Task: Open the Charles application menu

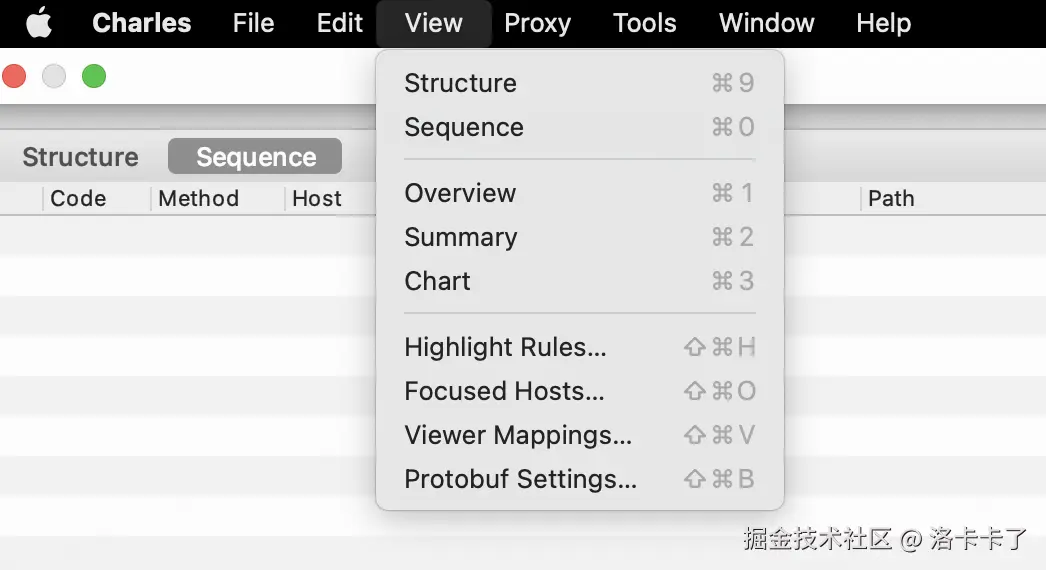Action: coord(141,23)
